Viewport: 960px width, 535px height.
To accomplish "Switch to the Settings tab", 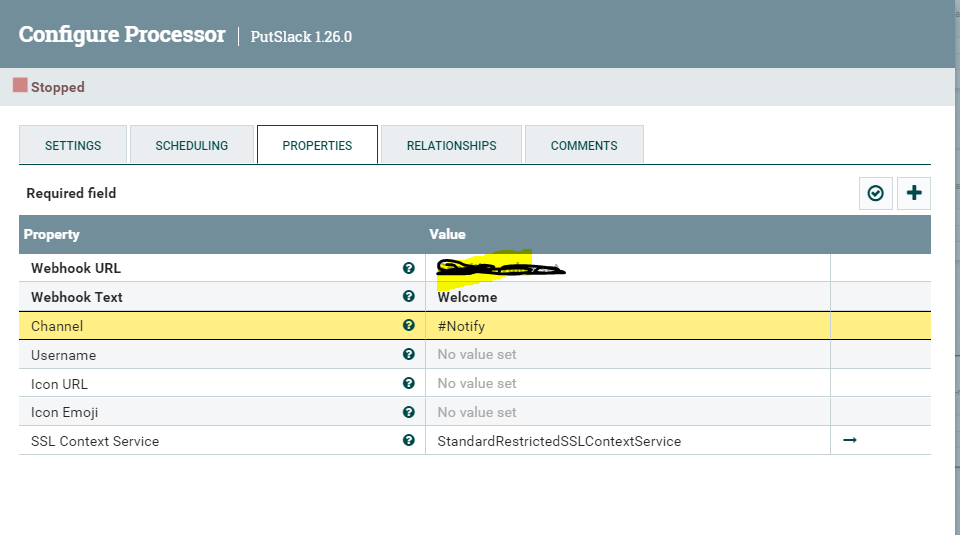I will tap(73, 145).
